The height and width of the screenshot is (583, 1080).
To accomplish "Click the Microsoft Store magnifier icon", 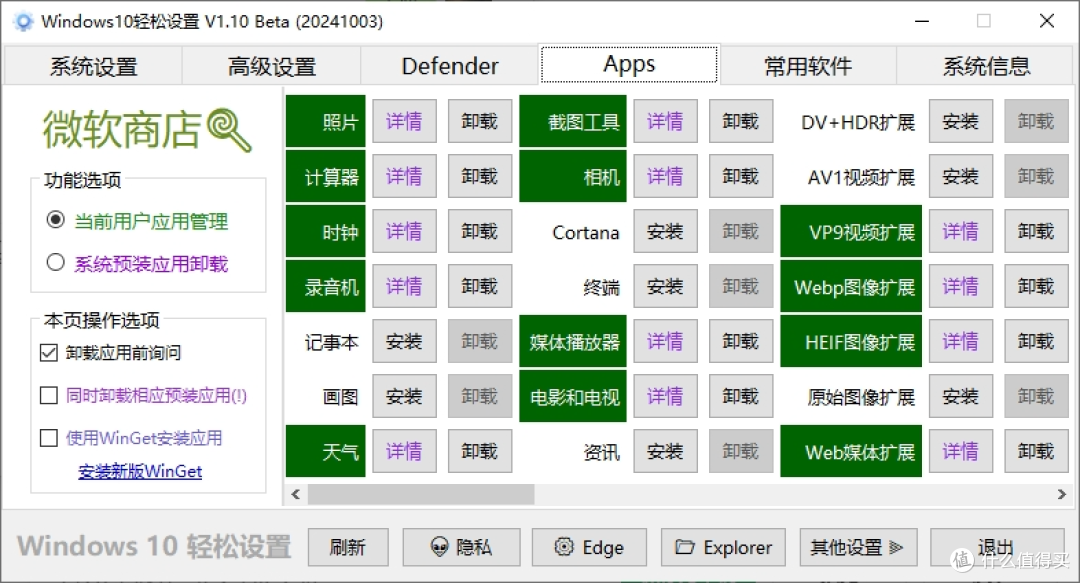I will 230,130.
